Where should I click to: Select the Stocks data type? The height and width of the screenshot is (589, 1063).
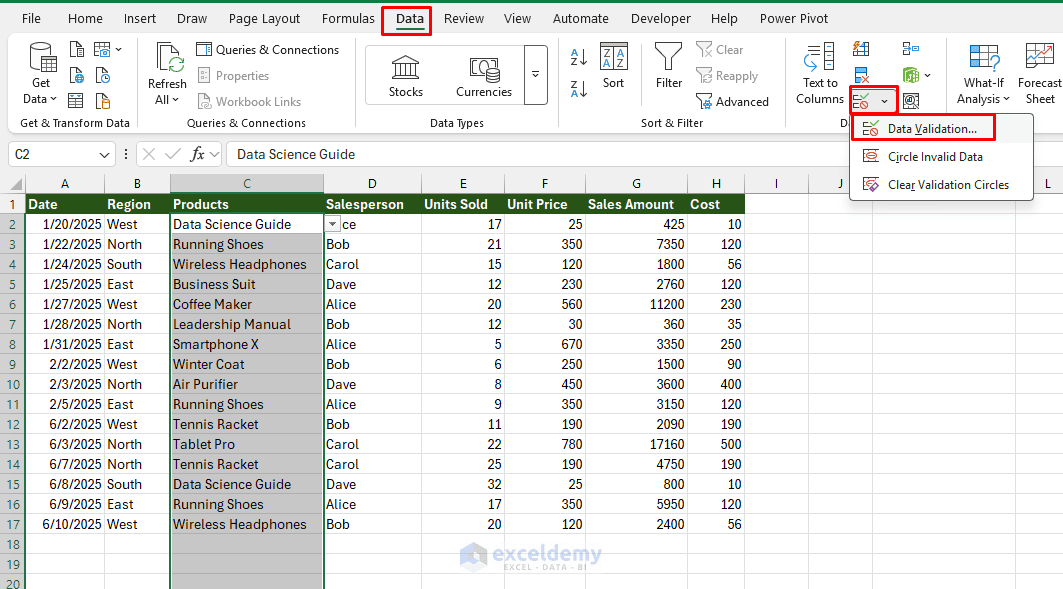click(405, 76)
